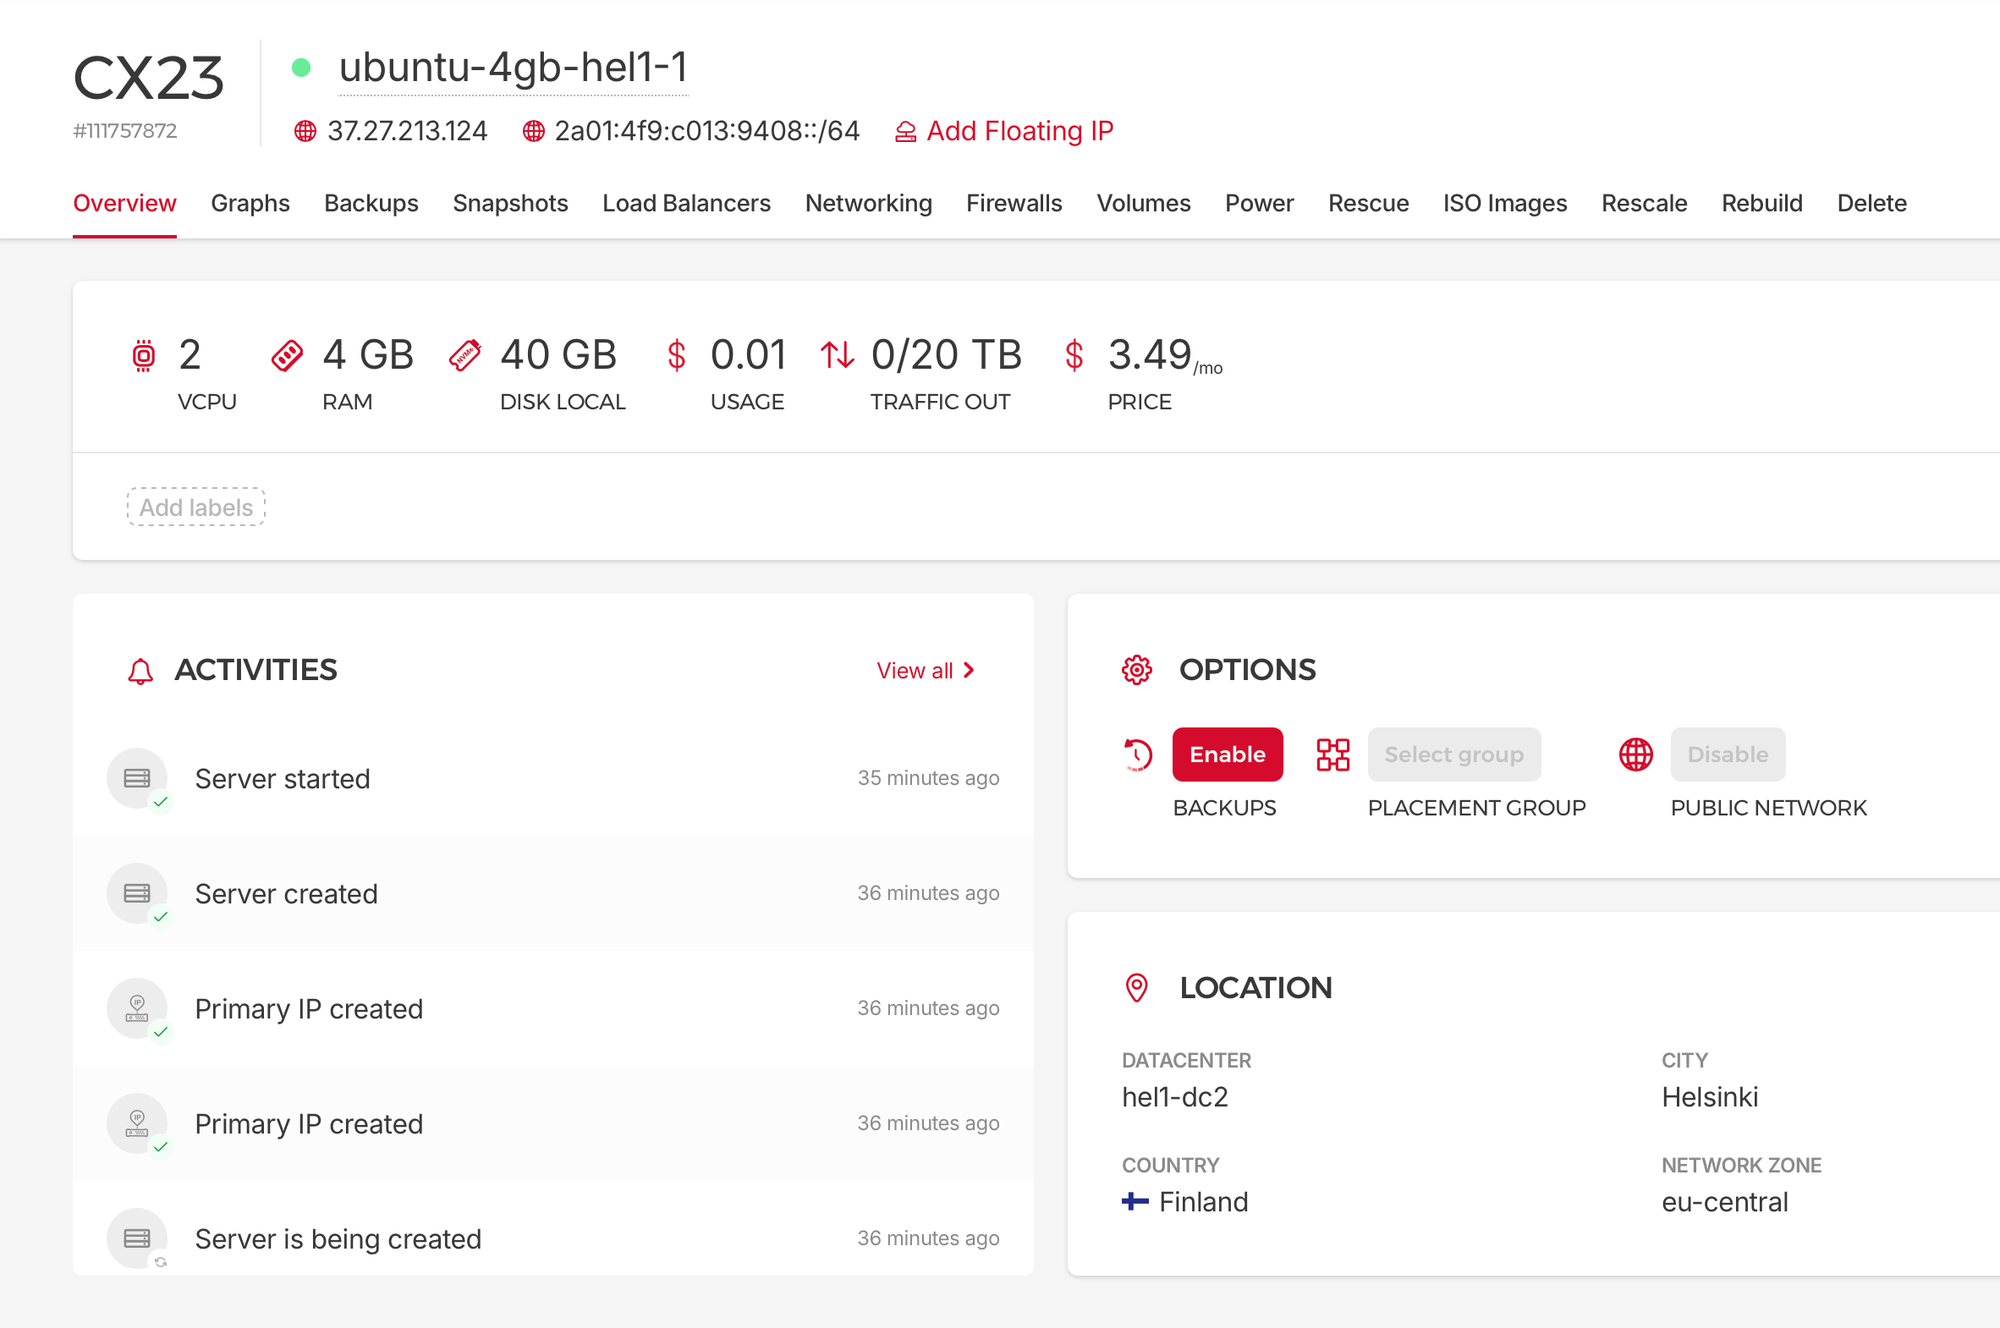Viewport: 2000px width, 1328px height.
Task: Click the options gear icon
Action: [x=1137, y=670]
